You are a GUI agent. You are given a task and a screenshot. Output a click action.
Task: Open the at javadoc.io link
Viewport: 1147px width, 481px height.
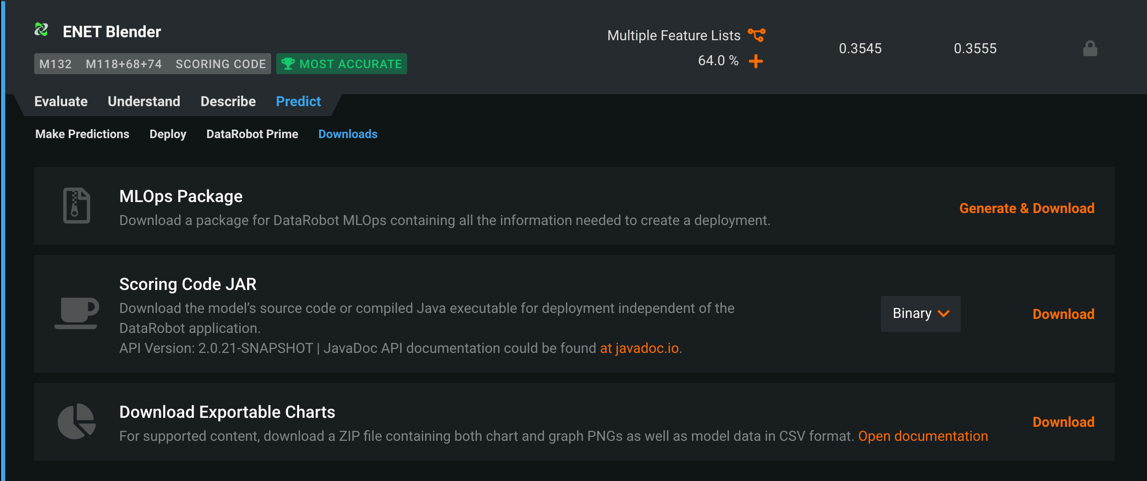point(640,349)
